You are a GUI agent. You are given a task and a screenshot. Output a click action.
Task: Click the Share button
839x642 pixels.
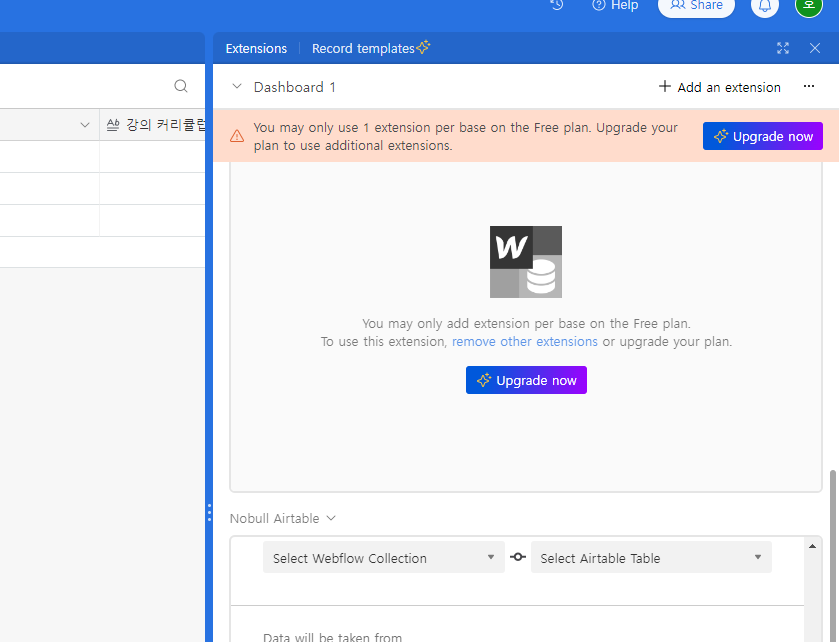[x=696, y=6]
